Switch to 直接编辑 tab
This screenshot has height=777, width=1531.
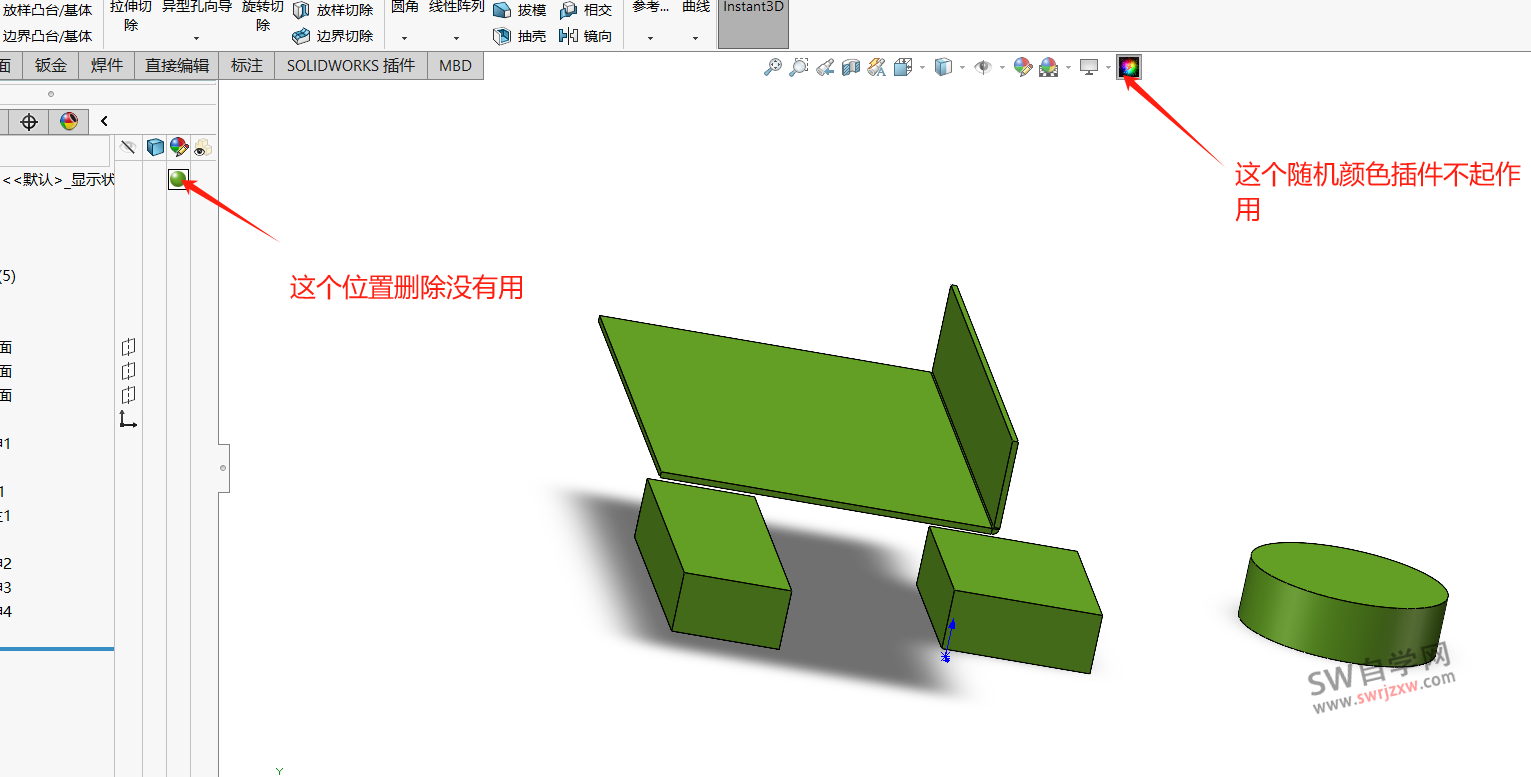point(177,66)
